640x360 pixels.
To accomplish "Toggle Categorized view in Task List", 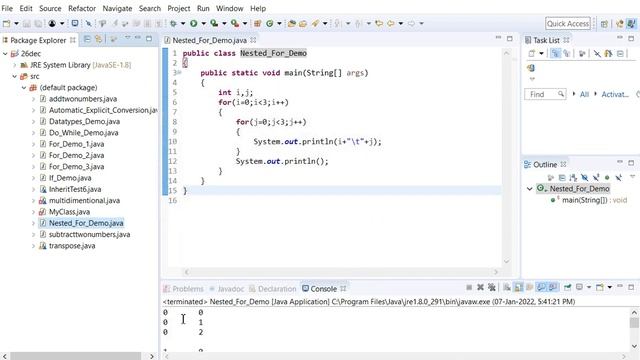I will pos(556,53).
